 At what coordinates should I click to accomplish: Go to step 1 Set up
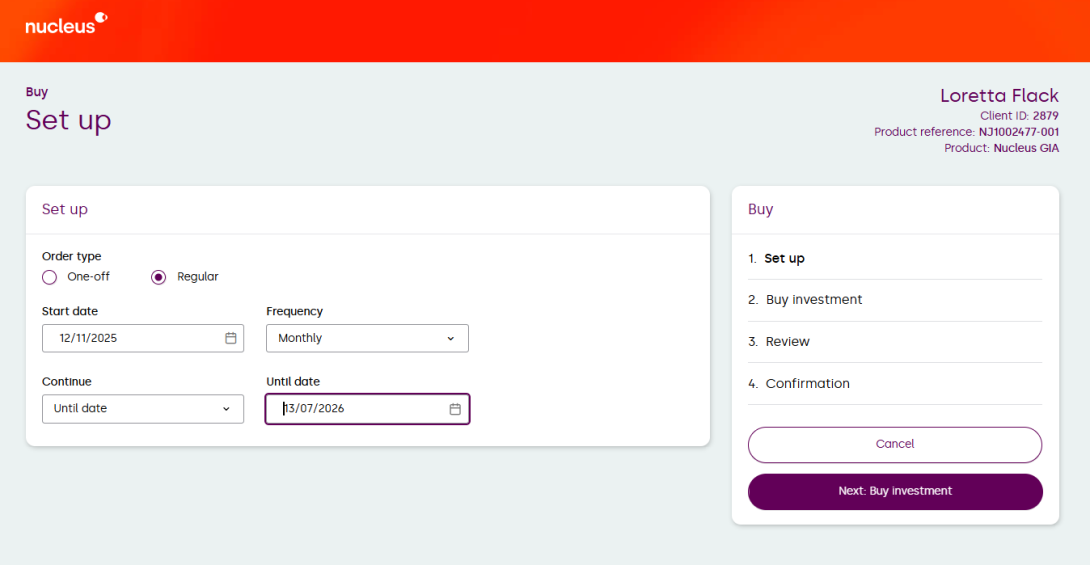[784, 258]
